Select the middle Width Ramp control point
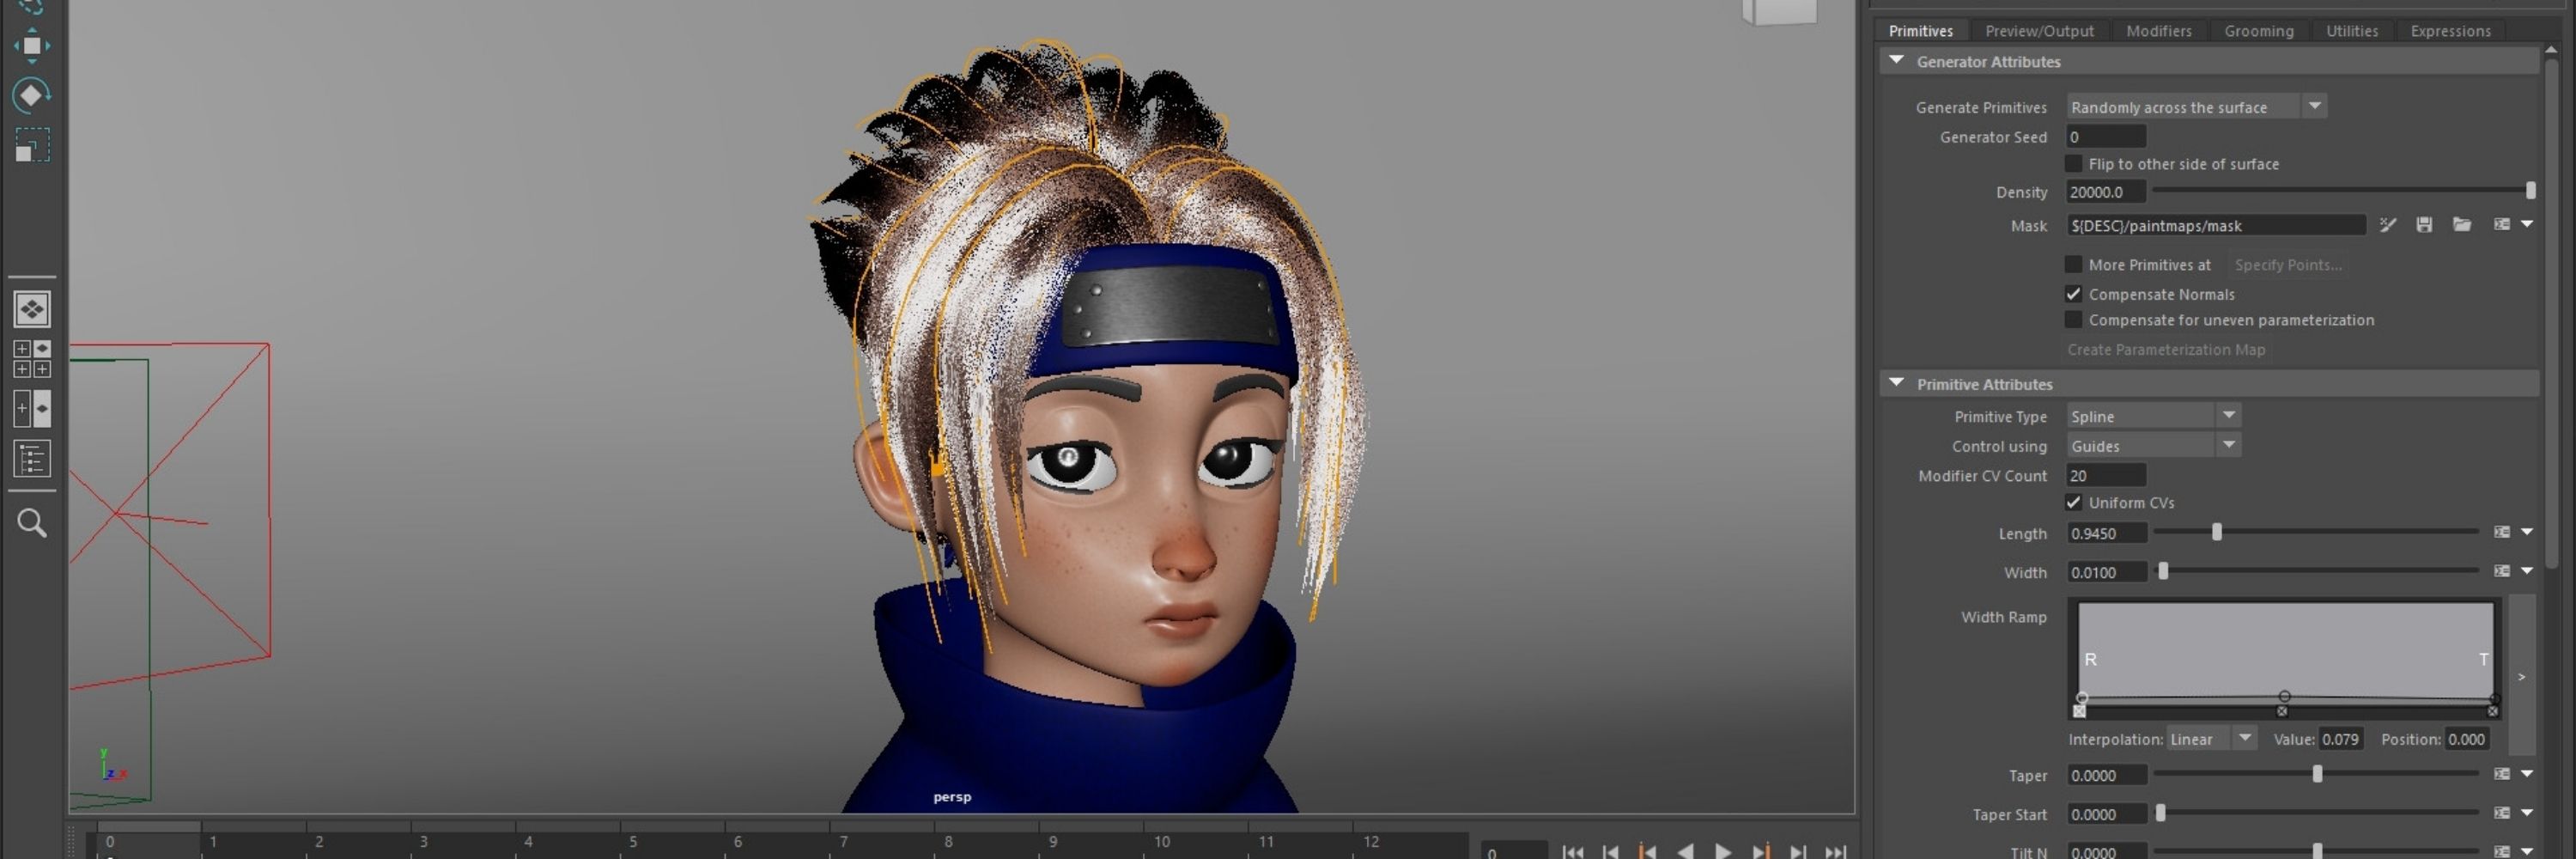 [x=2284, y=696]
